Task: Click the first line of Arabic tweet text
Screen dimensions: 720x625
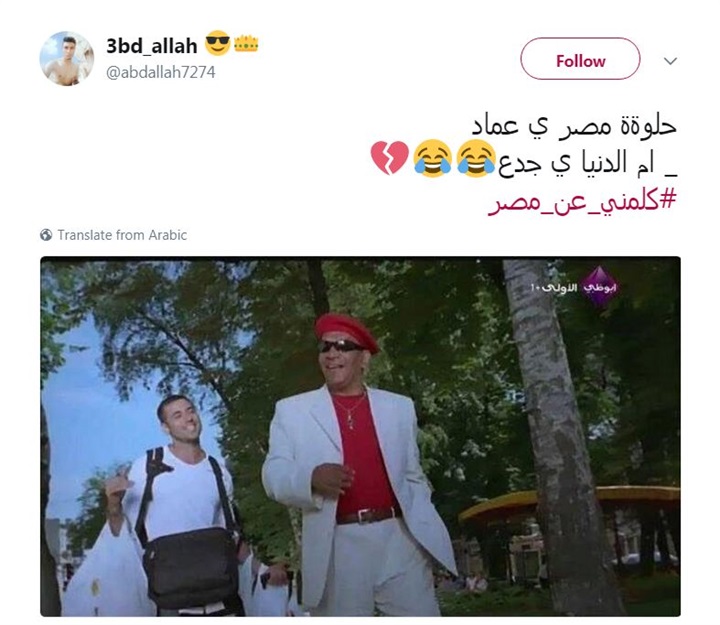Action: pyautogui.click(x=574, y=125)
